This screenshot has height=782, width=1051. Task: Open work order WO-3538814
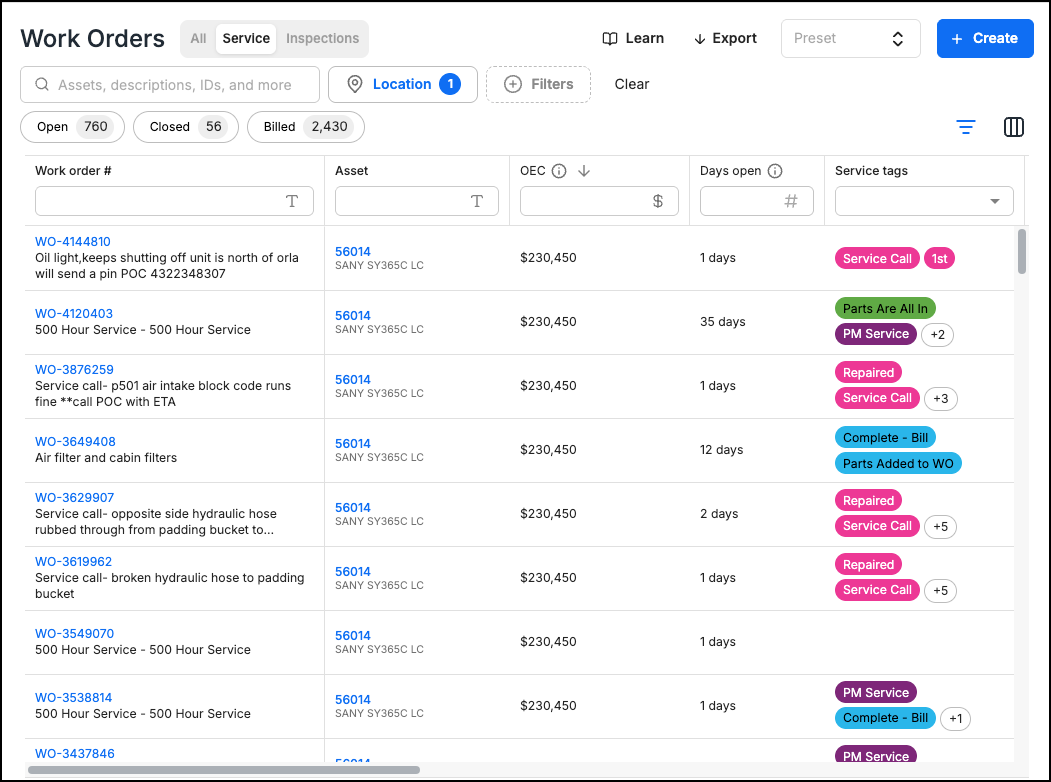point(73,698)
